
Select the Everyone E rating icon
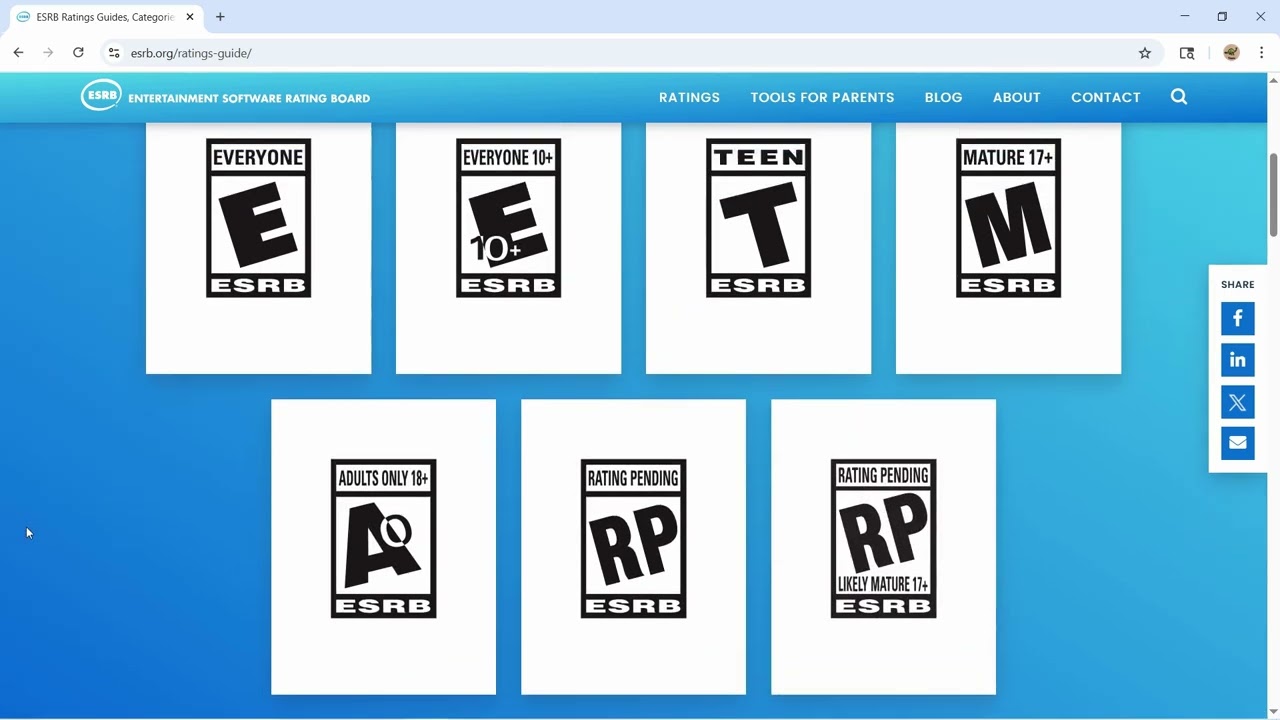pyautogui.click(x=258, y=218)
